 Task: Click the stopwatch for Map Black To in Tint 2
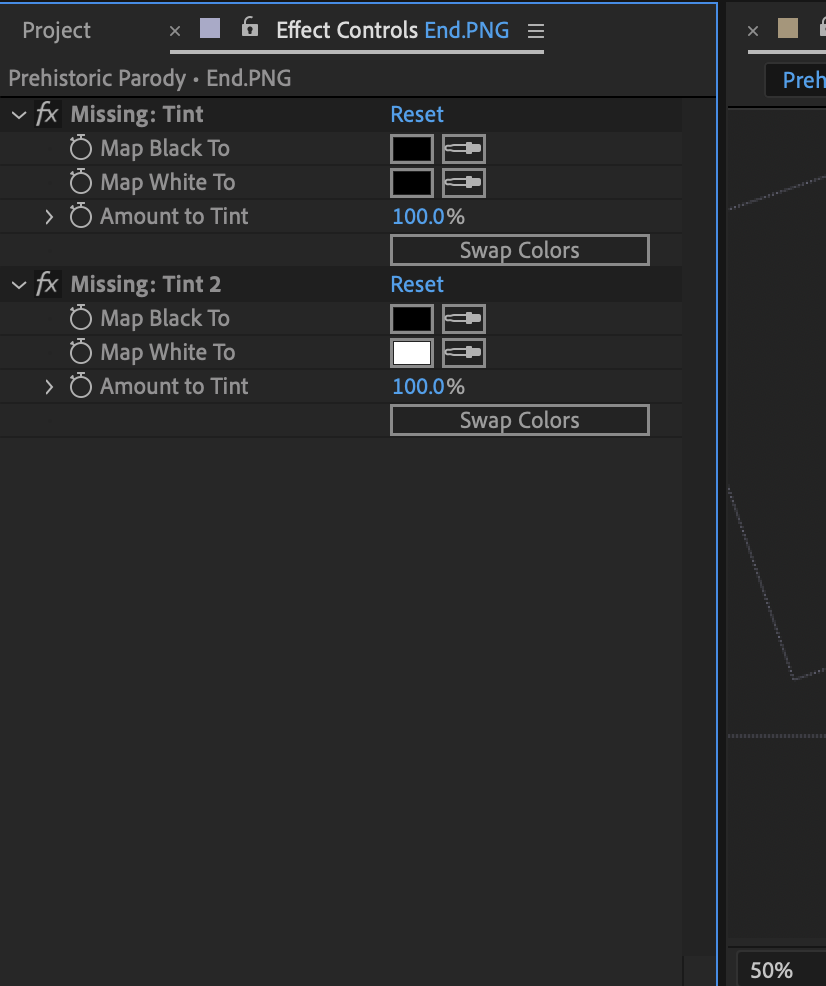tap(80, 318)
